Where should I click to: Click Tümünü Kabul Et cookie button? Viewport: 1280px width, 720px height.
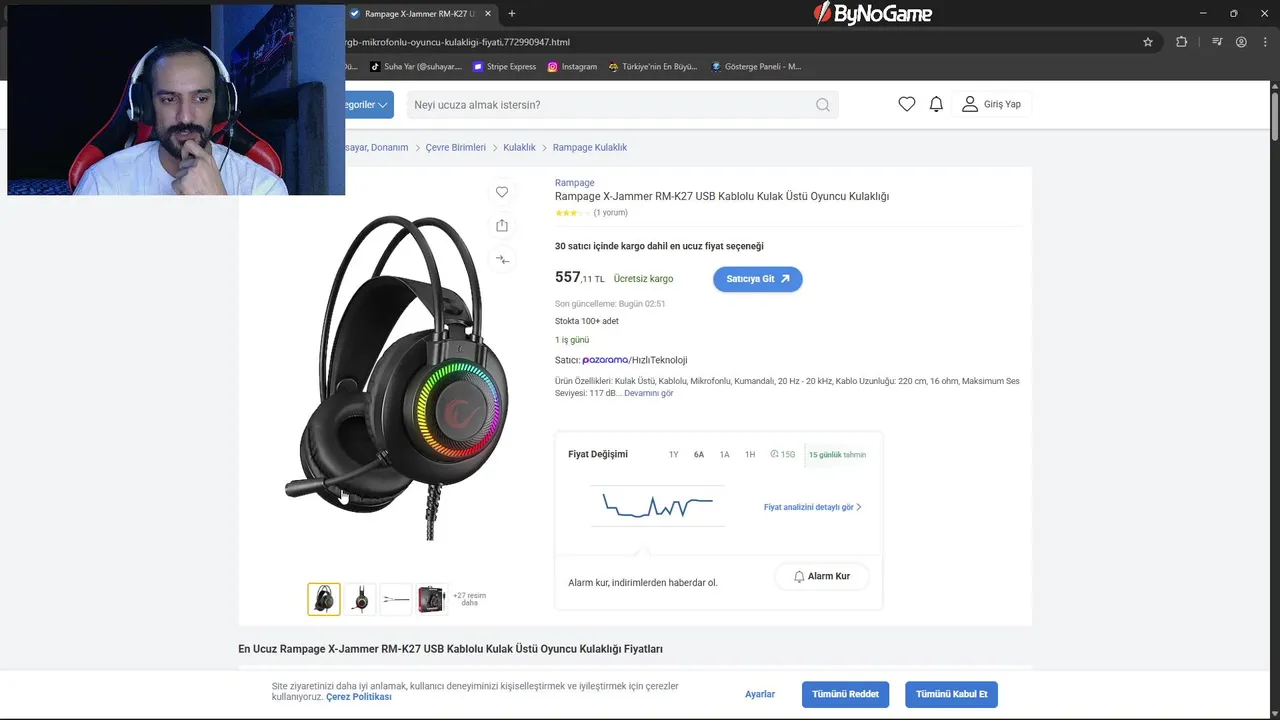[952, 694]
